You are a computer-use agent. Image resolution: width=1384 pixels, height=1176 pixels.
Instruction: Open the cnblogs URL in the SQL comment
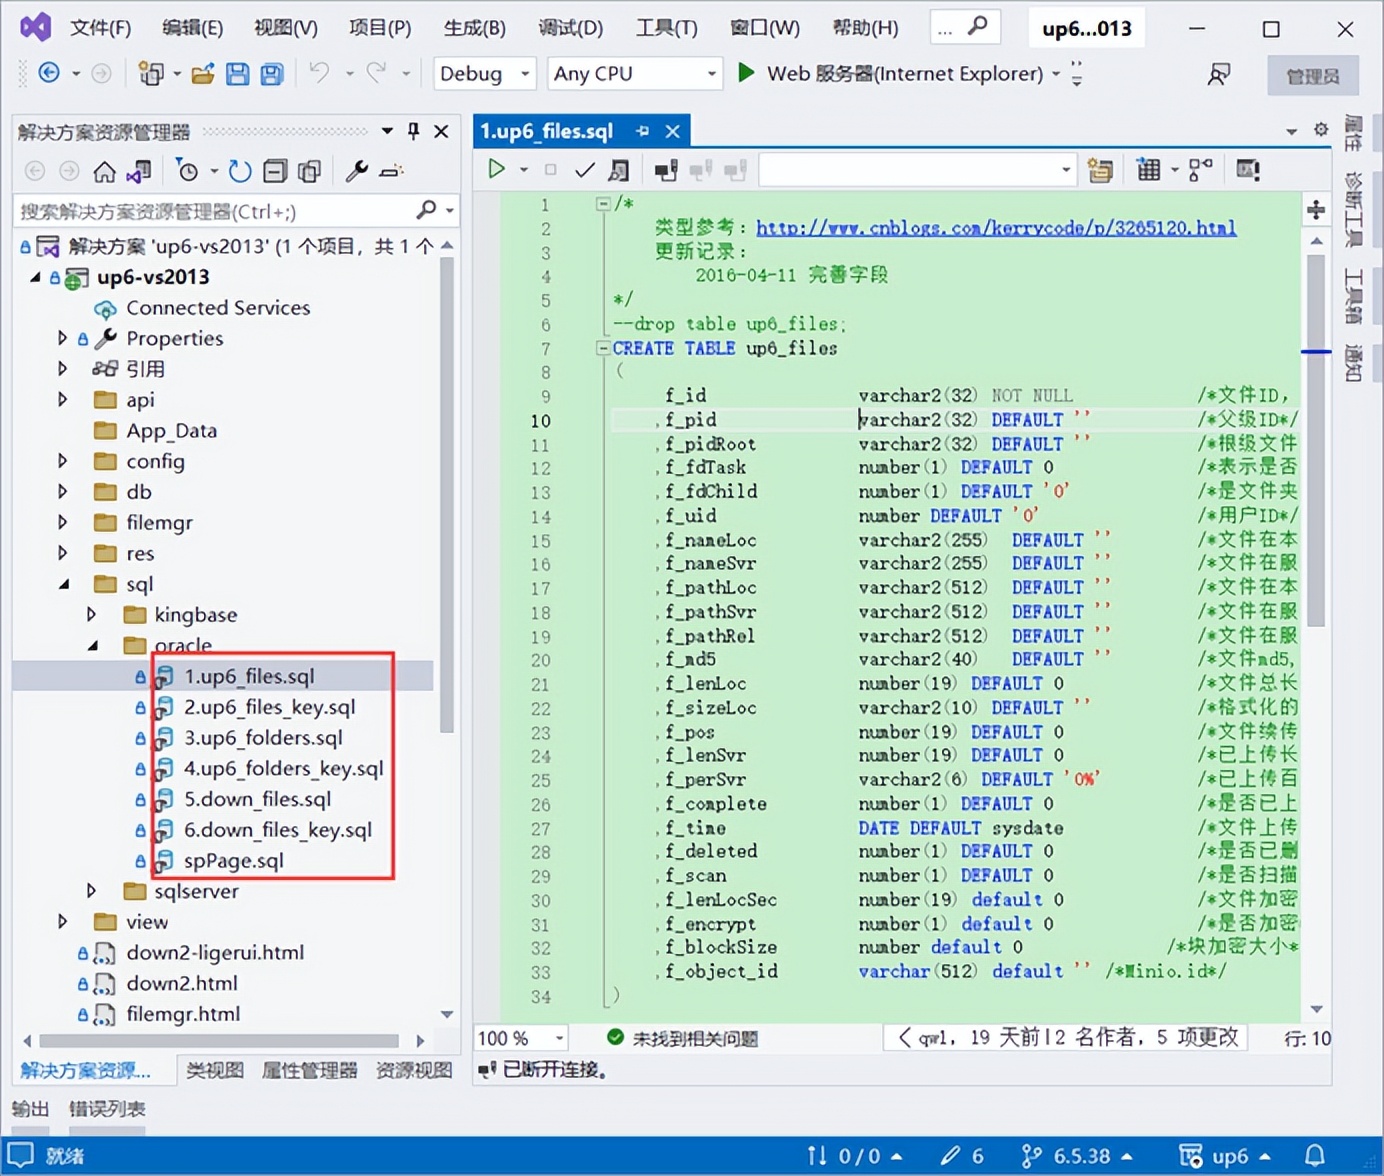coord(996,228)
